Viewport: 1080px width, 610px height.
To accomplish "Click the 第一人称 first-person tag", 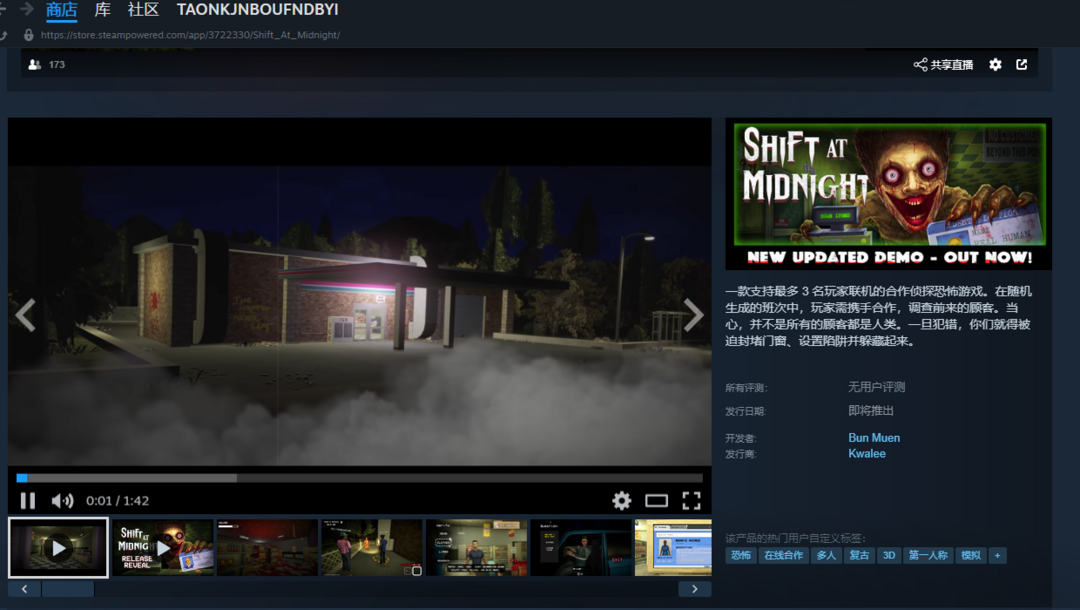I will tap(928, 556).
